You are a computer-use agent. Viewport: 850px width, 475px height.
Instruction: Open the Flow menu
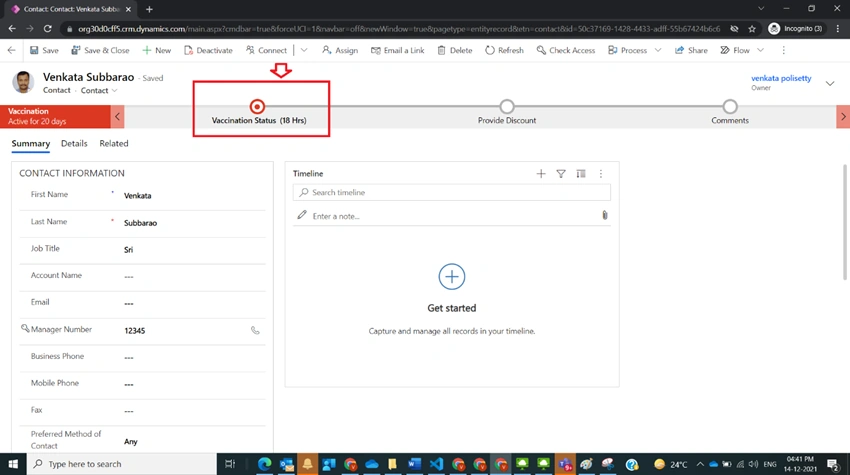742,50
